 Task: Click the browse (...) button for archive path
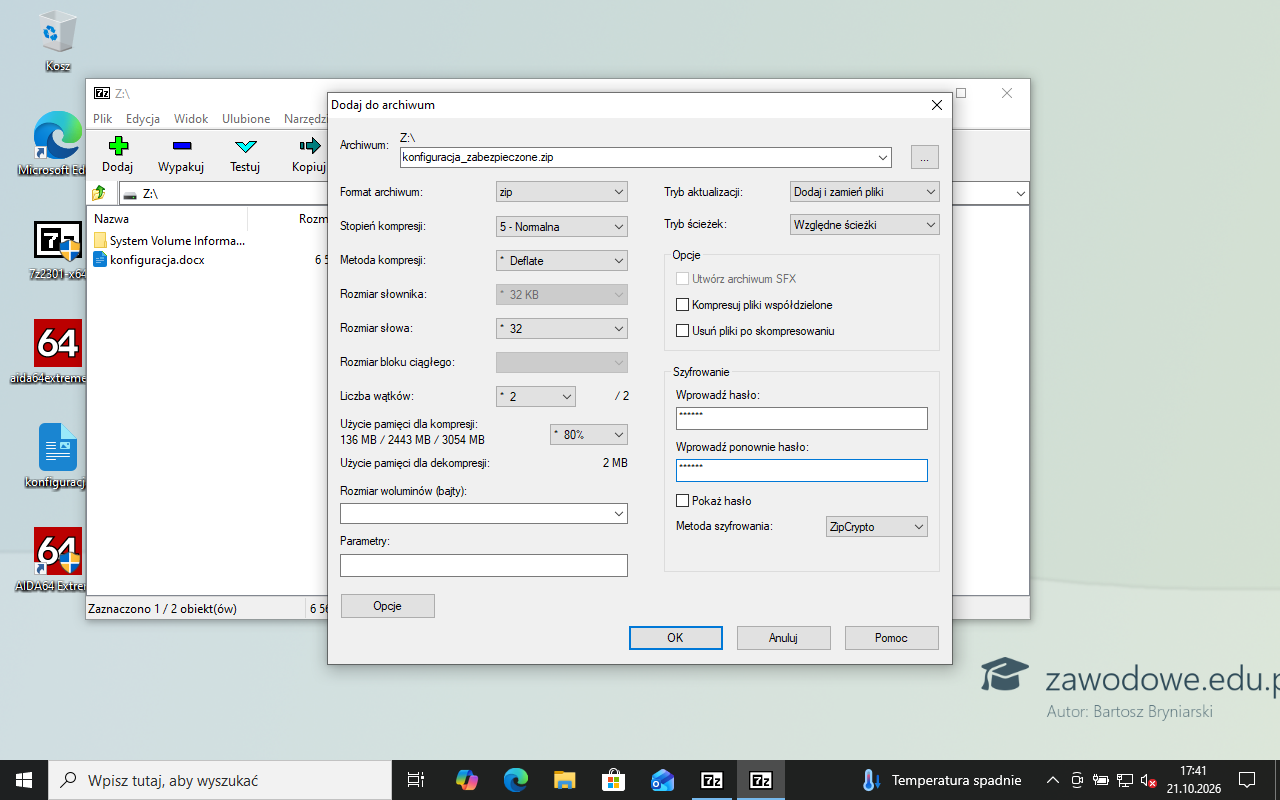(925, 157)
